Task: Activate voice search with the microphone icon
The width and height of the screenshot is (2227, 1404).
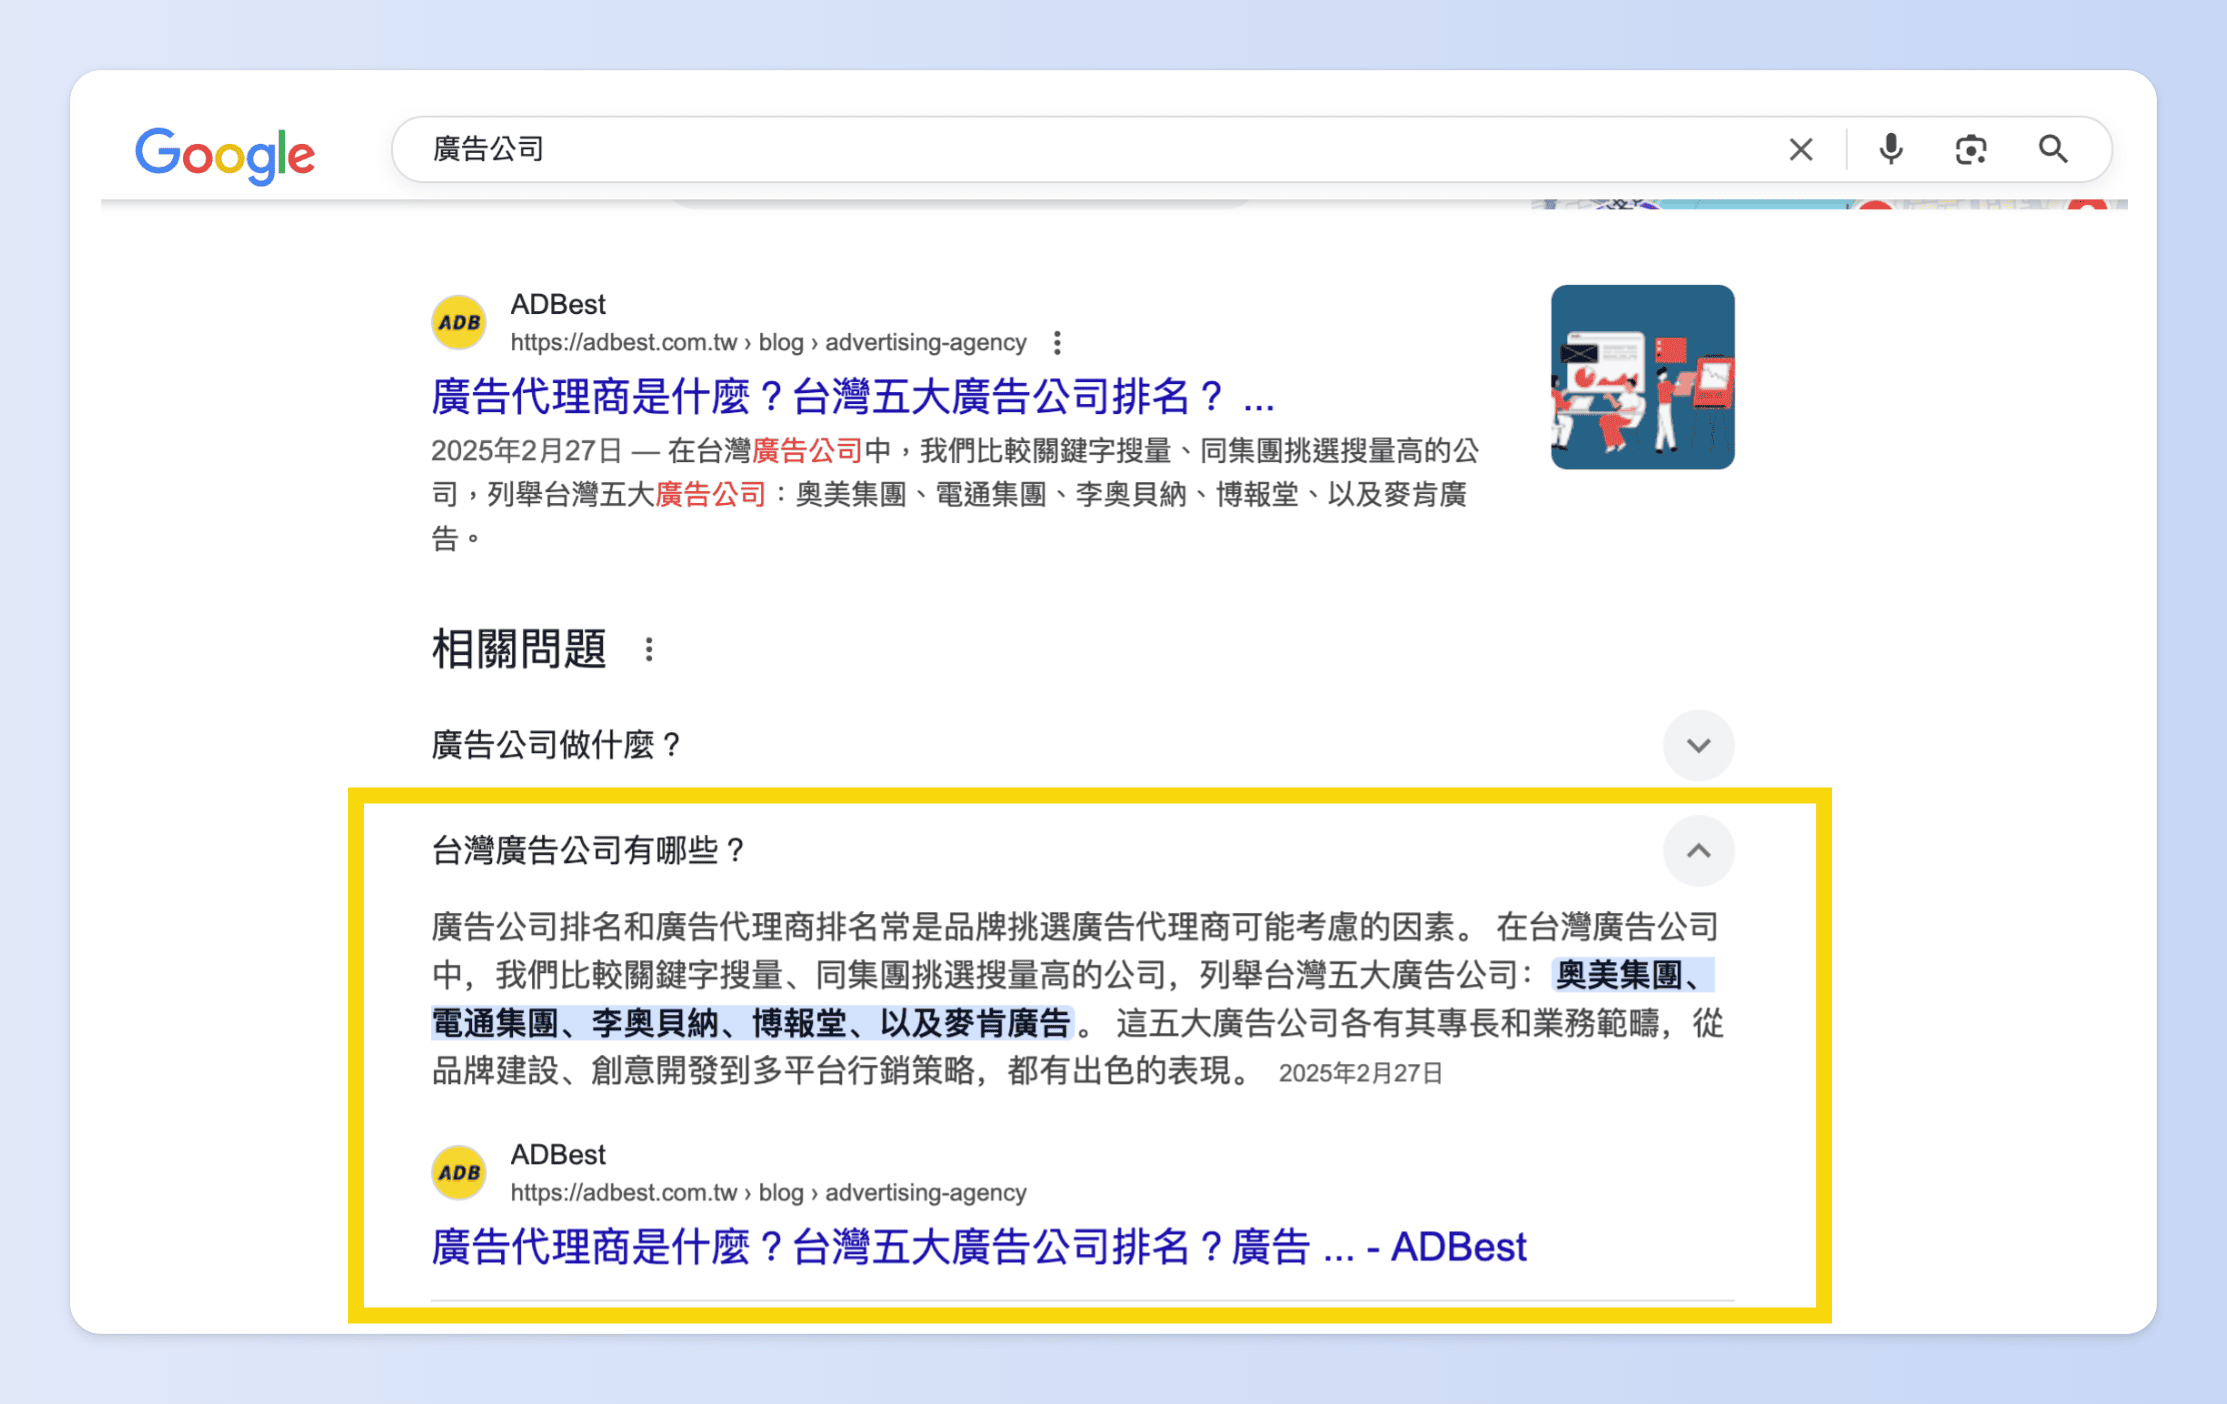Action: coord(1890,149)
